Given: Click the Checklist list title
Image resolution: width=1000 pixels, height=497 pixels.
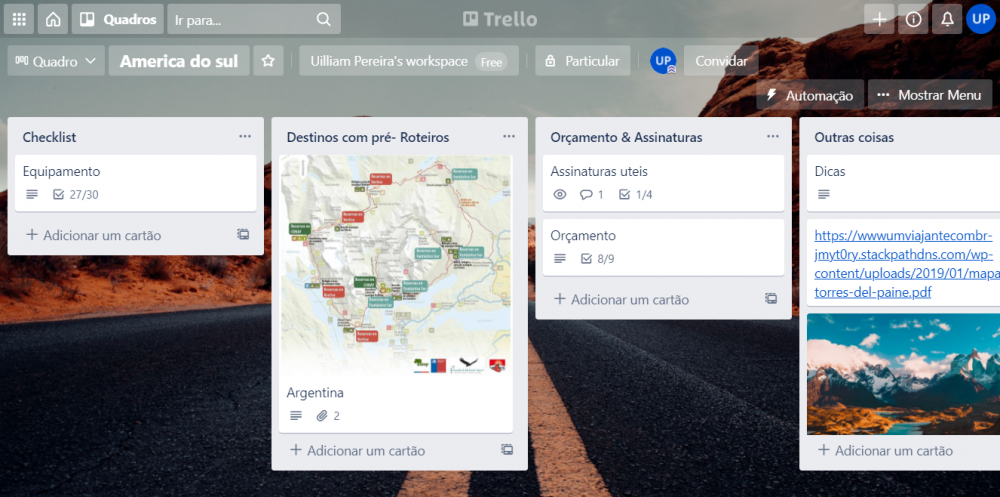Looking at the screenshot, I should 50,137.
